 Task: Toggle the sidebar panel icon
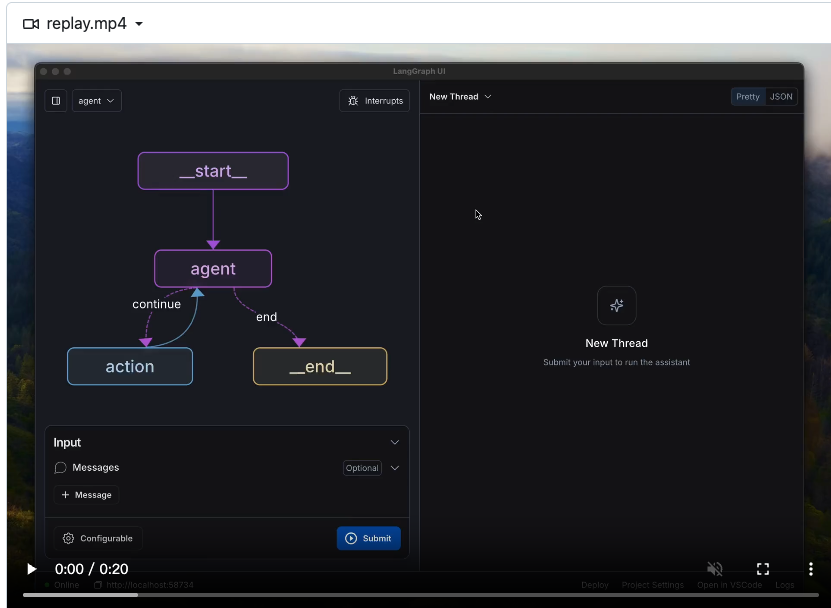[x=56, y=101]
